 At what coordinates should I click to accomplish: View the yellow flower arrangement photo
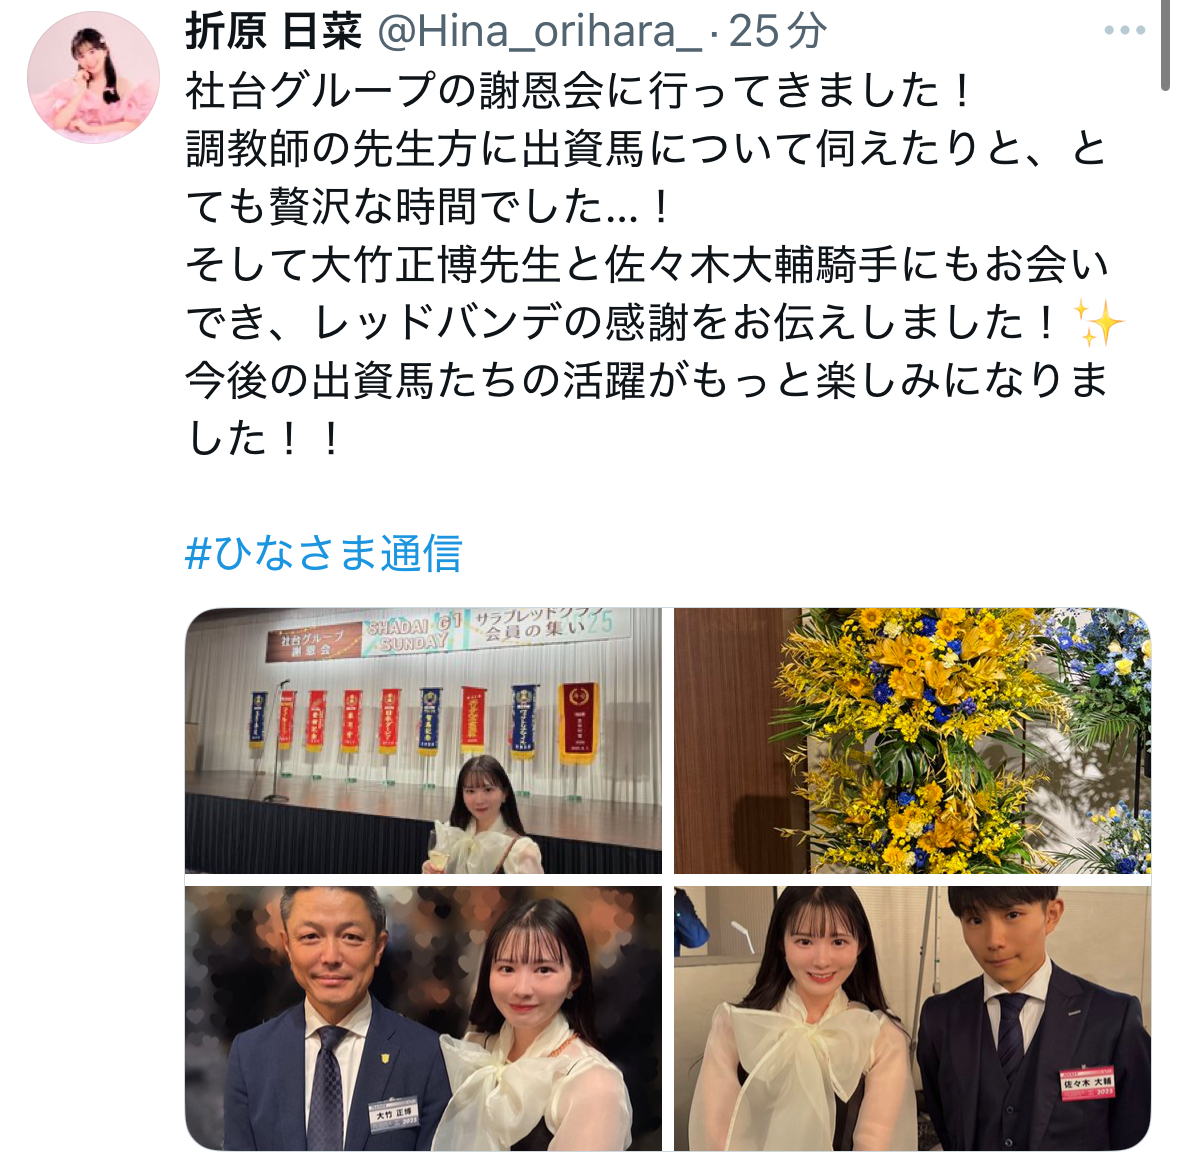[912, 741]
